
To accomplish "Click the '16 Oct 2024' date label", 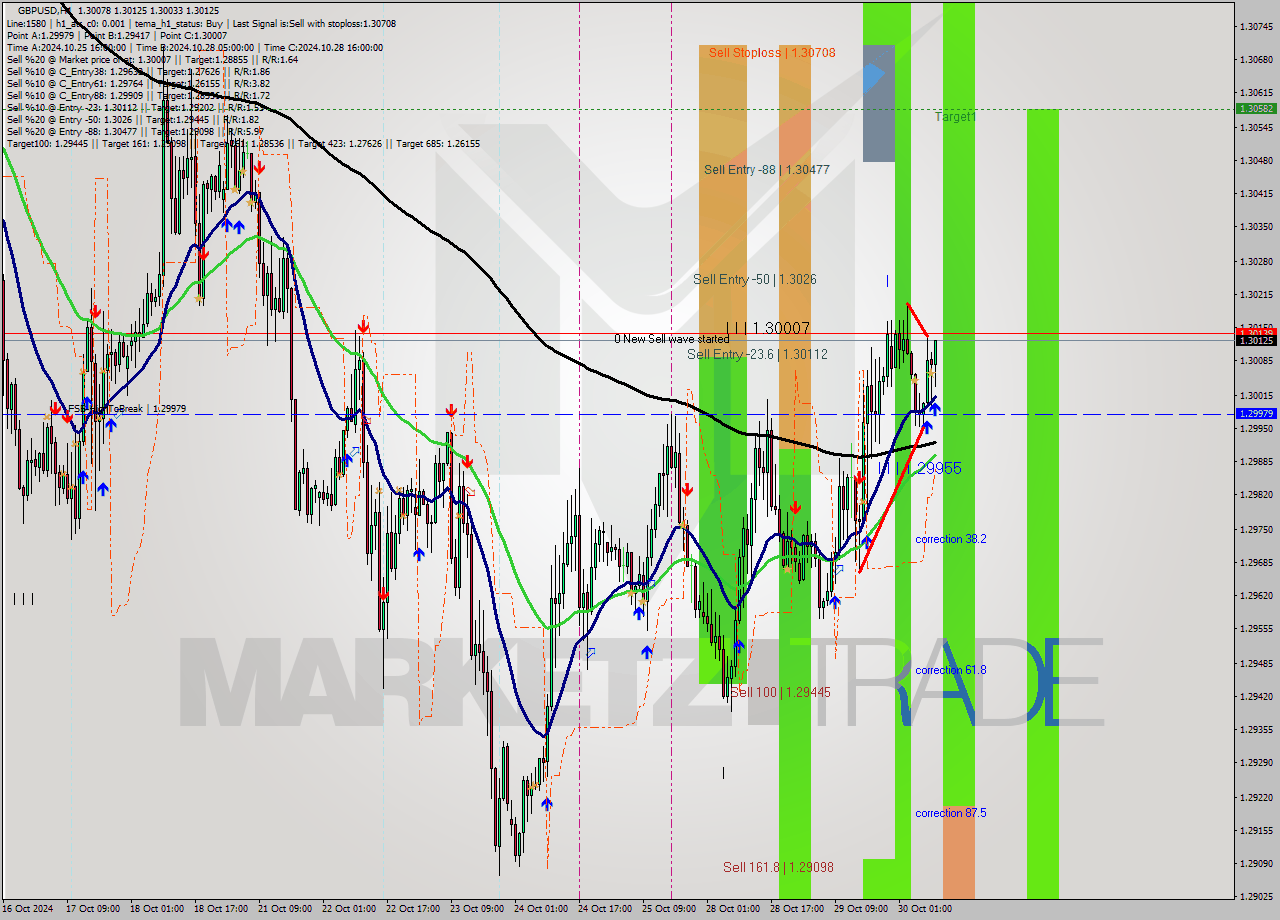I will 26,909.
